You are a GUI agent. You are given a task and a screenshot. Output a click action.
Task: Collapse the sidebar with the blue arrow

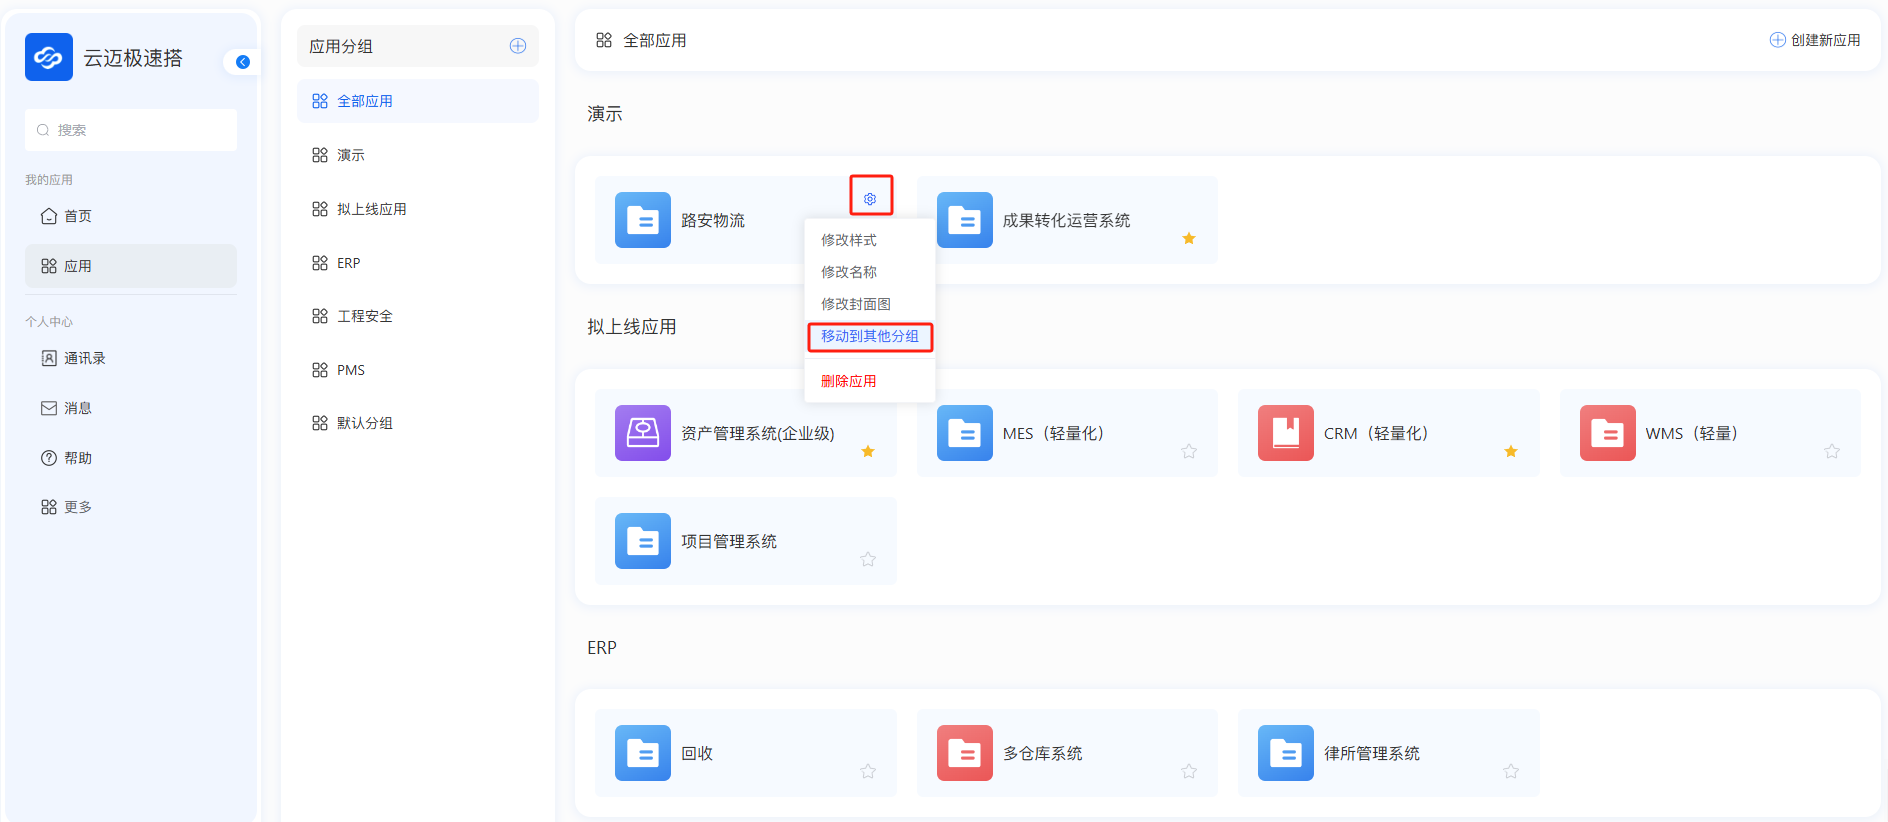[243, 62]
